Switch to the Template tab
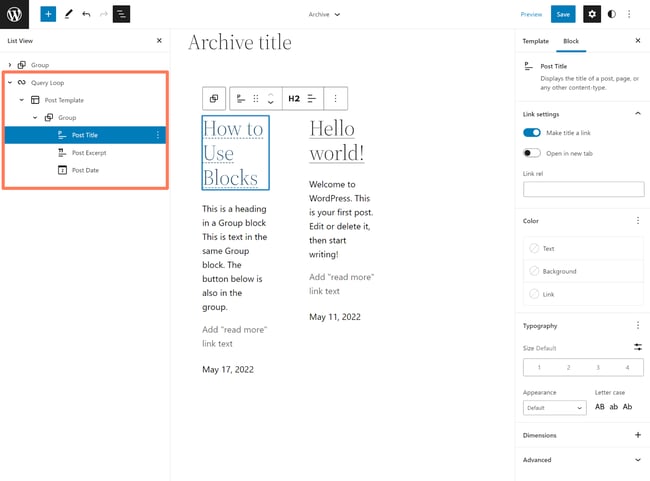Viewport: 650px width, 481px height. [535, 41]
